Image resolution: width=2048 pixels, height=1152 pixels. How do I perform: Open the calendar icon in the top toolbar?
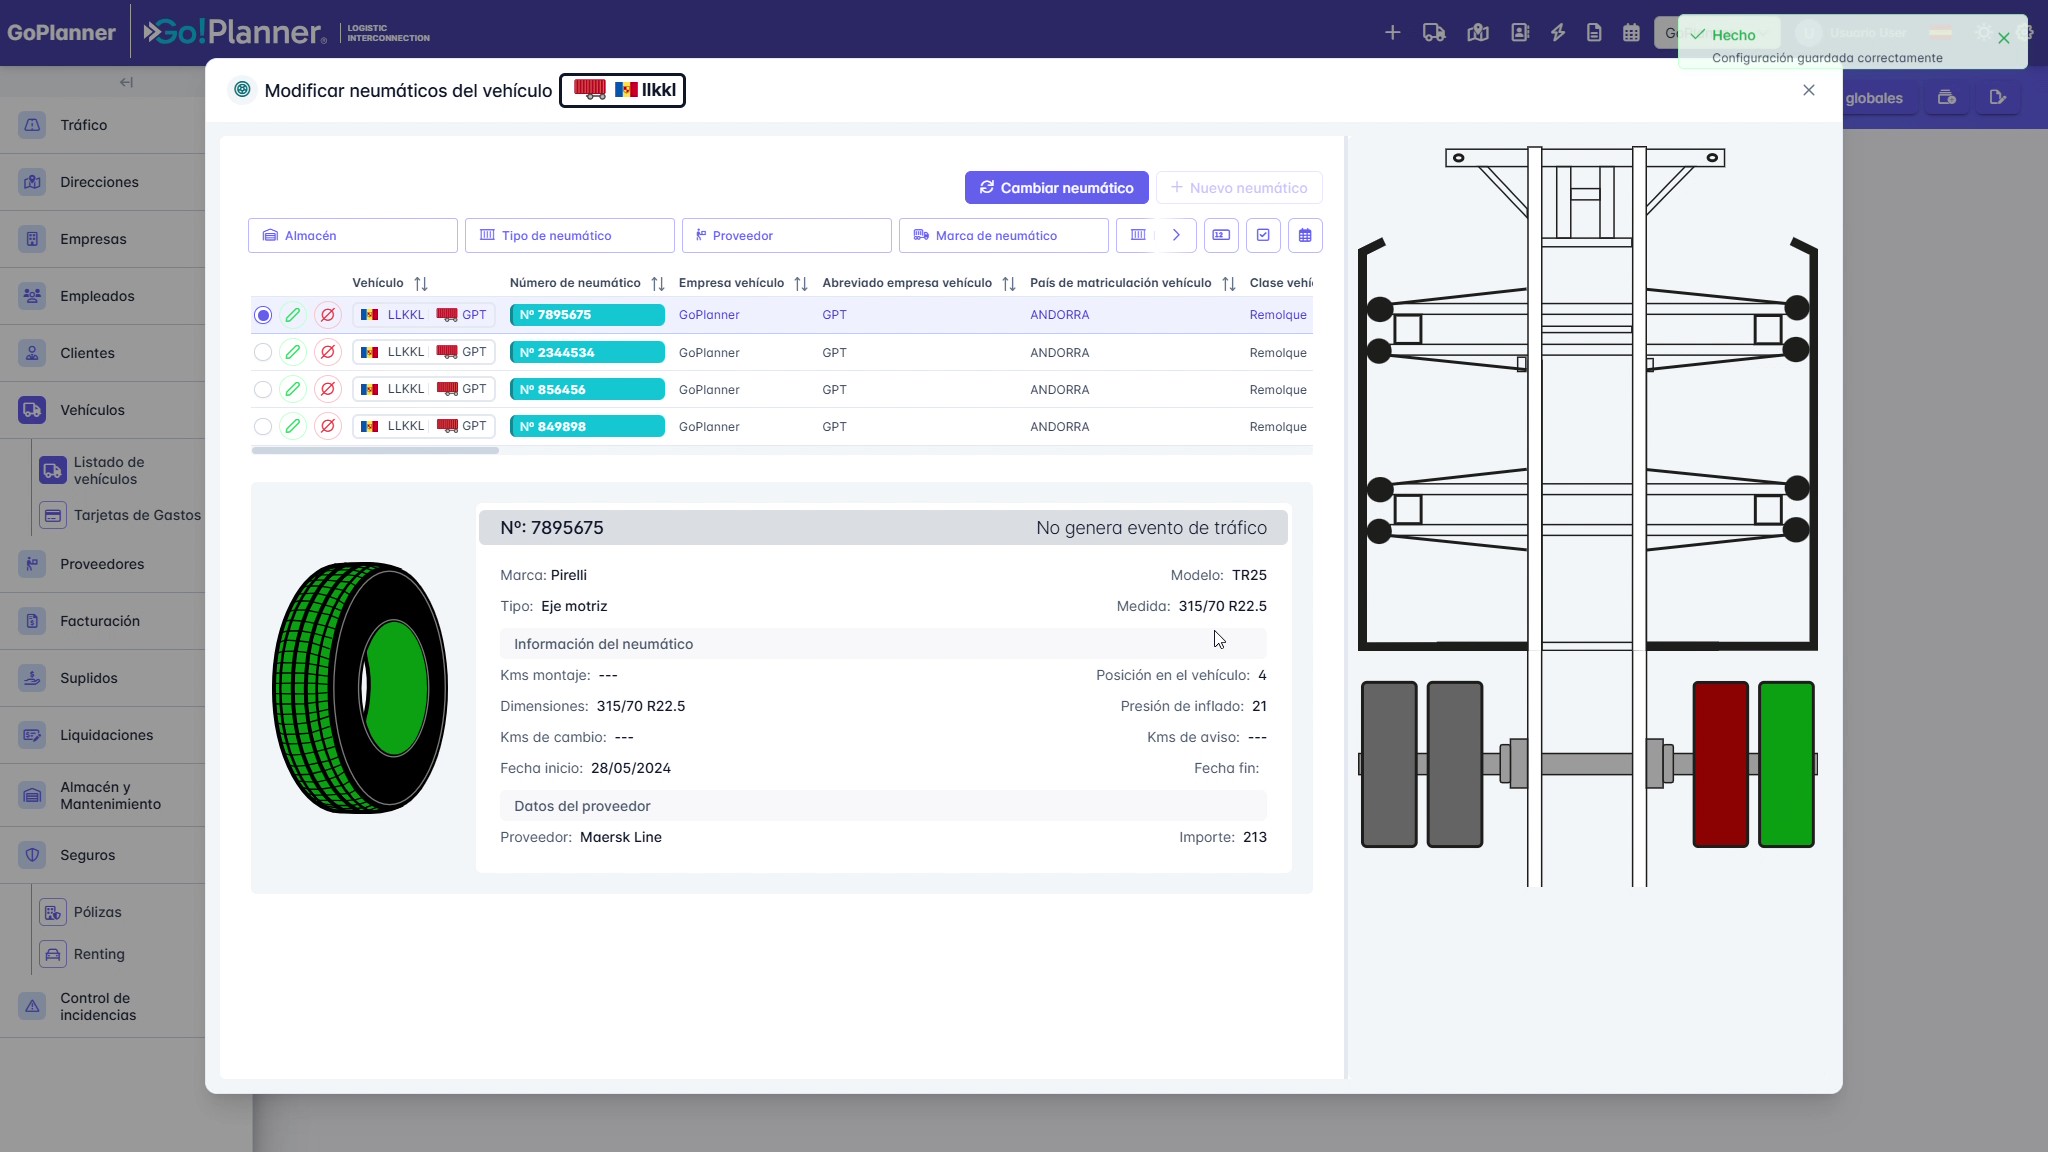click(1631, 33)
